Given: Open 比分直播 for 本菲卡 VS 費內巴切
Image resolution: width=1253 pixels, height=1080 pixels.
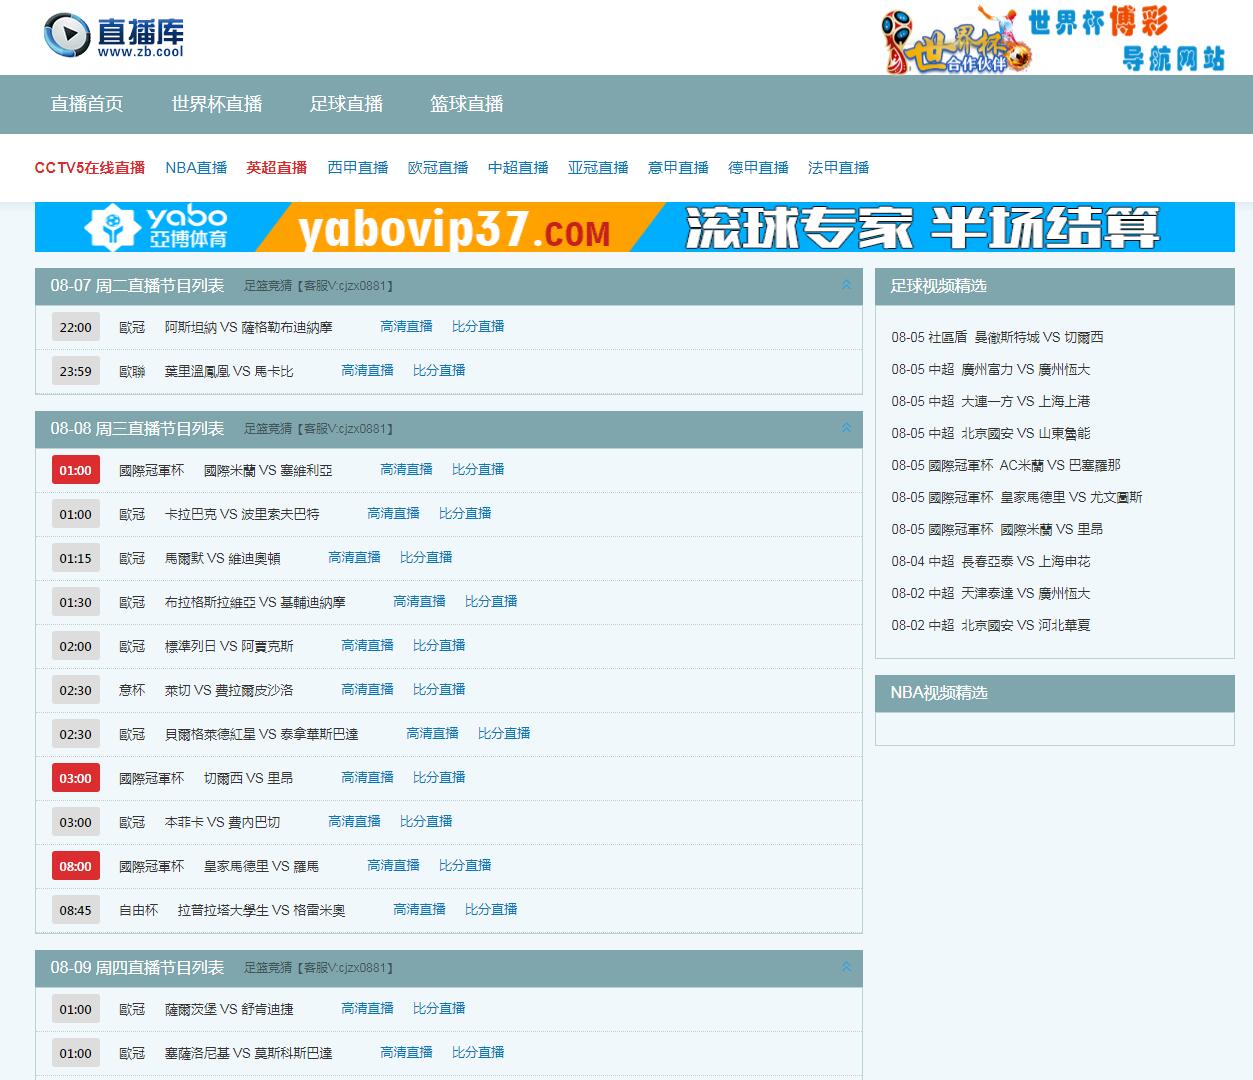Looking at the screenshot, I should (x=426, y=822).
